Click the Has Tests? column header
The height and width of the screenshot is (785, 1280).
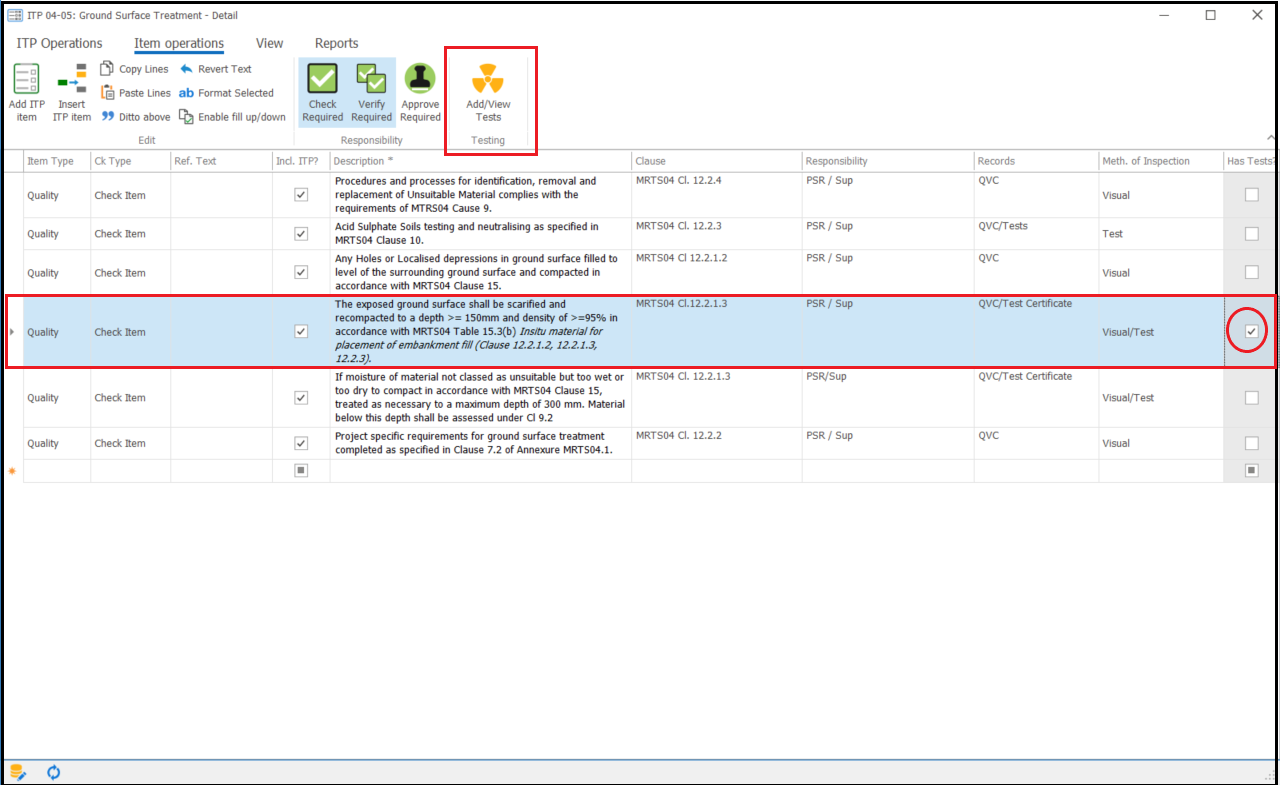[x=1250, y=161]
